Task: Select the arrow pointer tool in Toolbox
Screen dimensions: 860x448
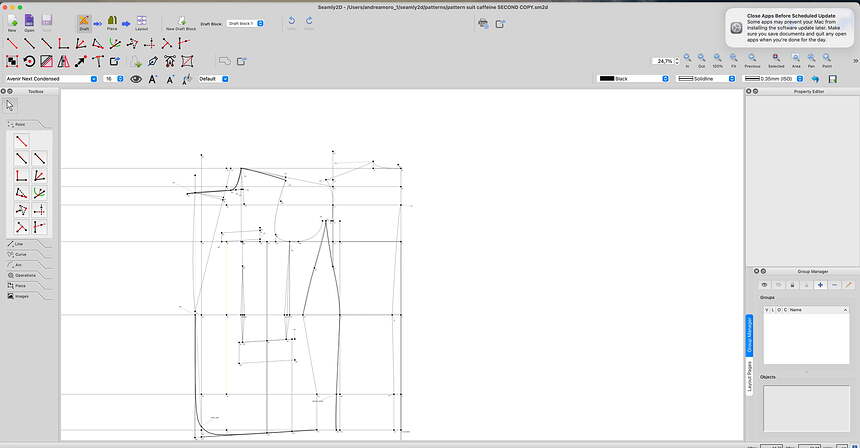Action: (x=10, y=105)
